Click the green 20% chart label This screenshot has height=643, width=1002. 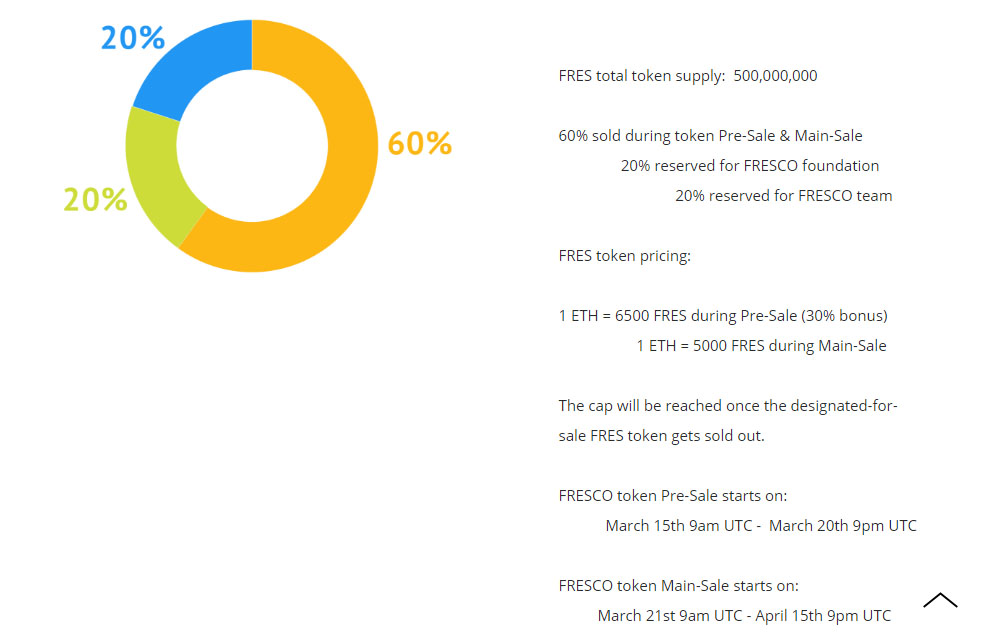point(95,199)
